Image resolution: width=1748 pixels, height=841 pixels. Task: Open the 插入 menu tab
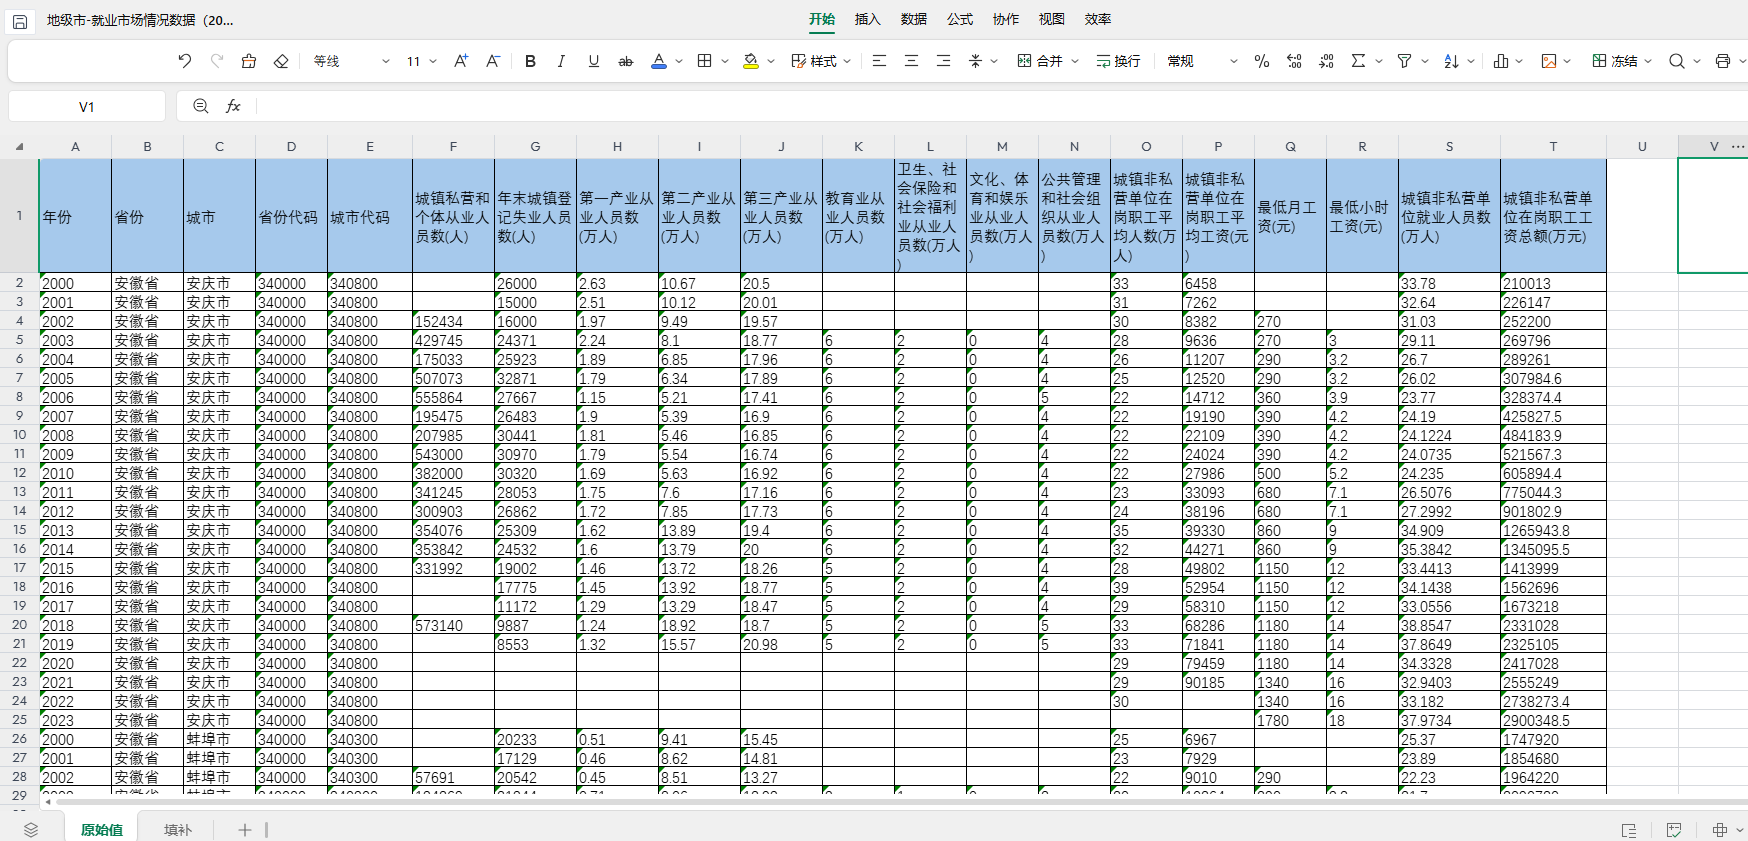coord(867,19)
